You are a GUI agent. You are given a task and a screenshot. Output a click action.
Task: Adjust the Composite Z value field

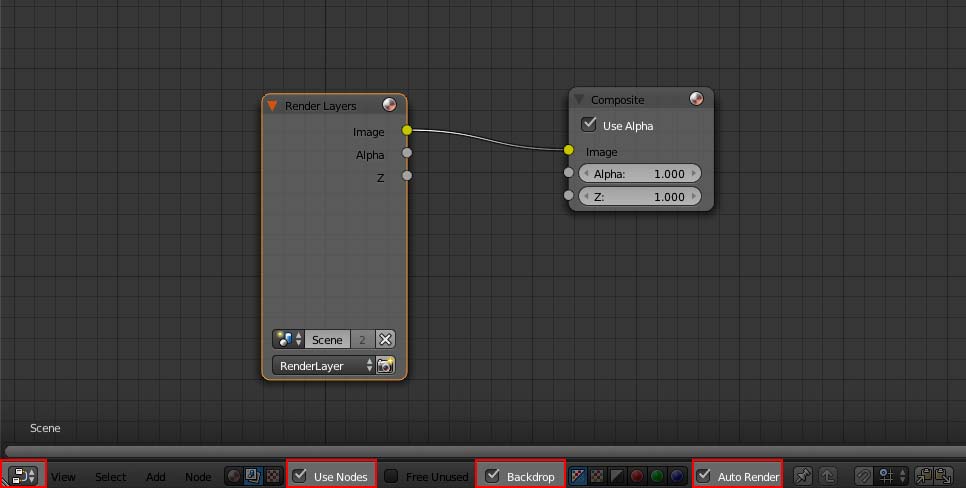pyautogui.click(x=639, y=197)
